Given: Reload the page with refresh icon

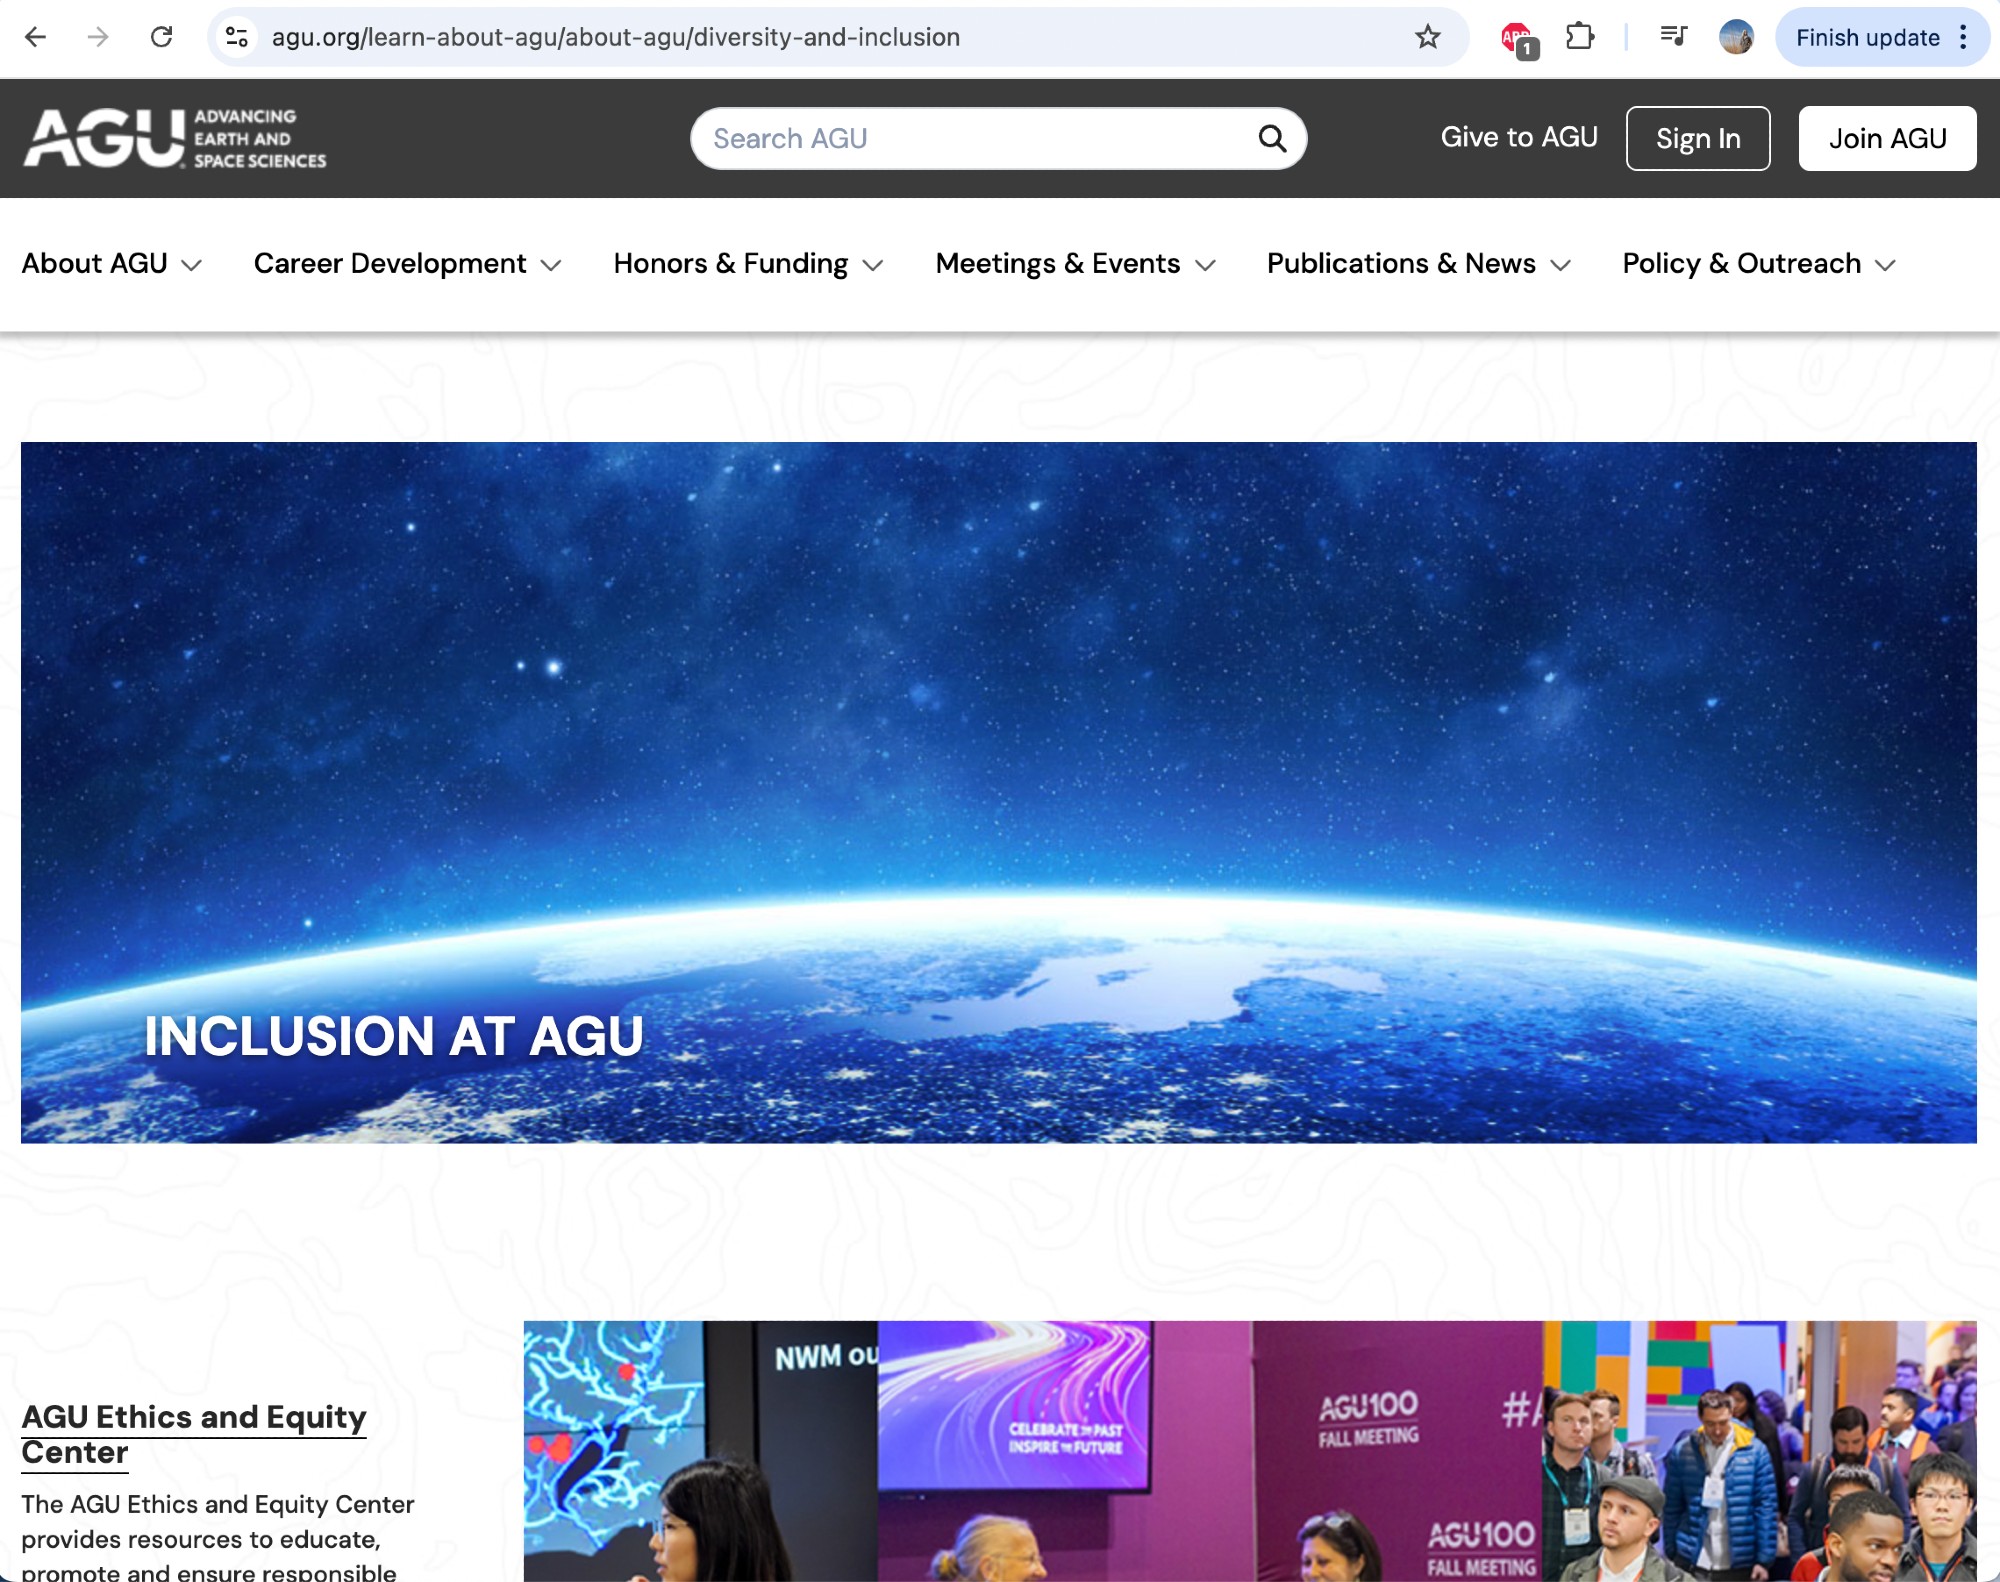Looking at the screenshot, I should 161,37.
